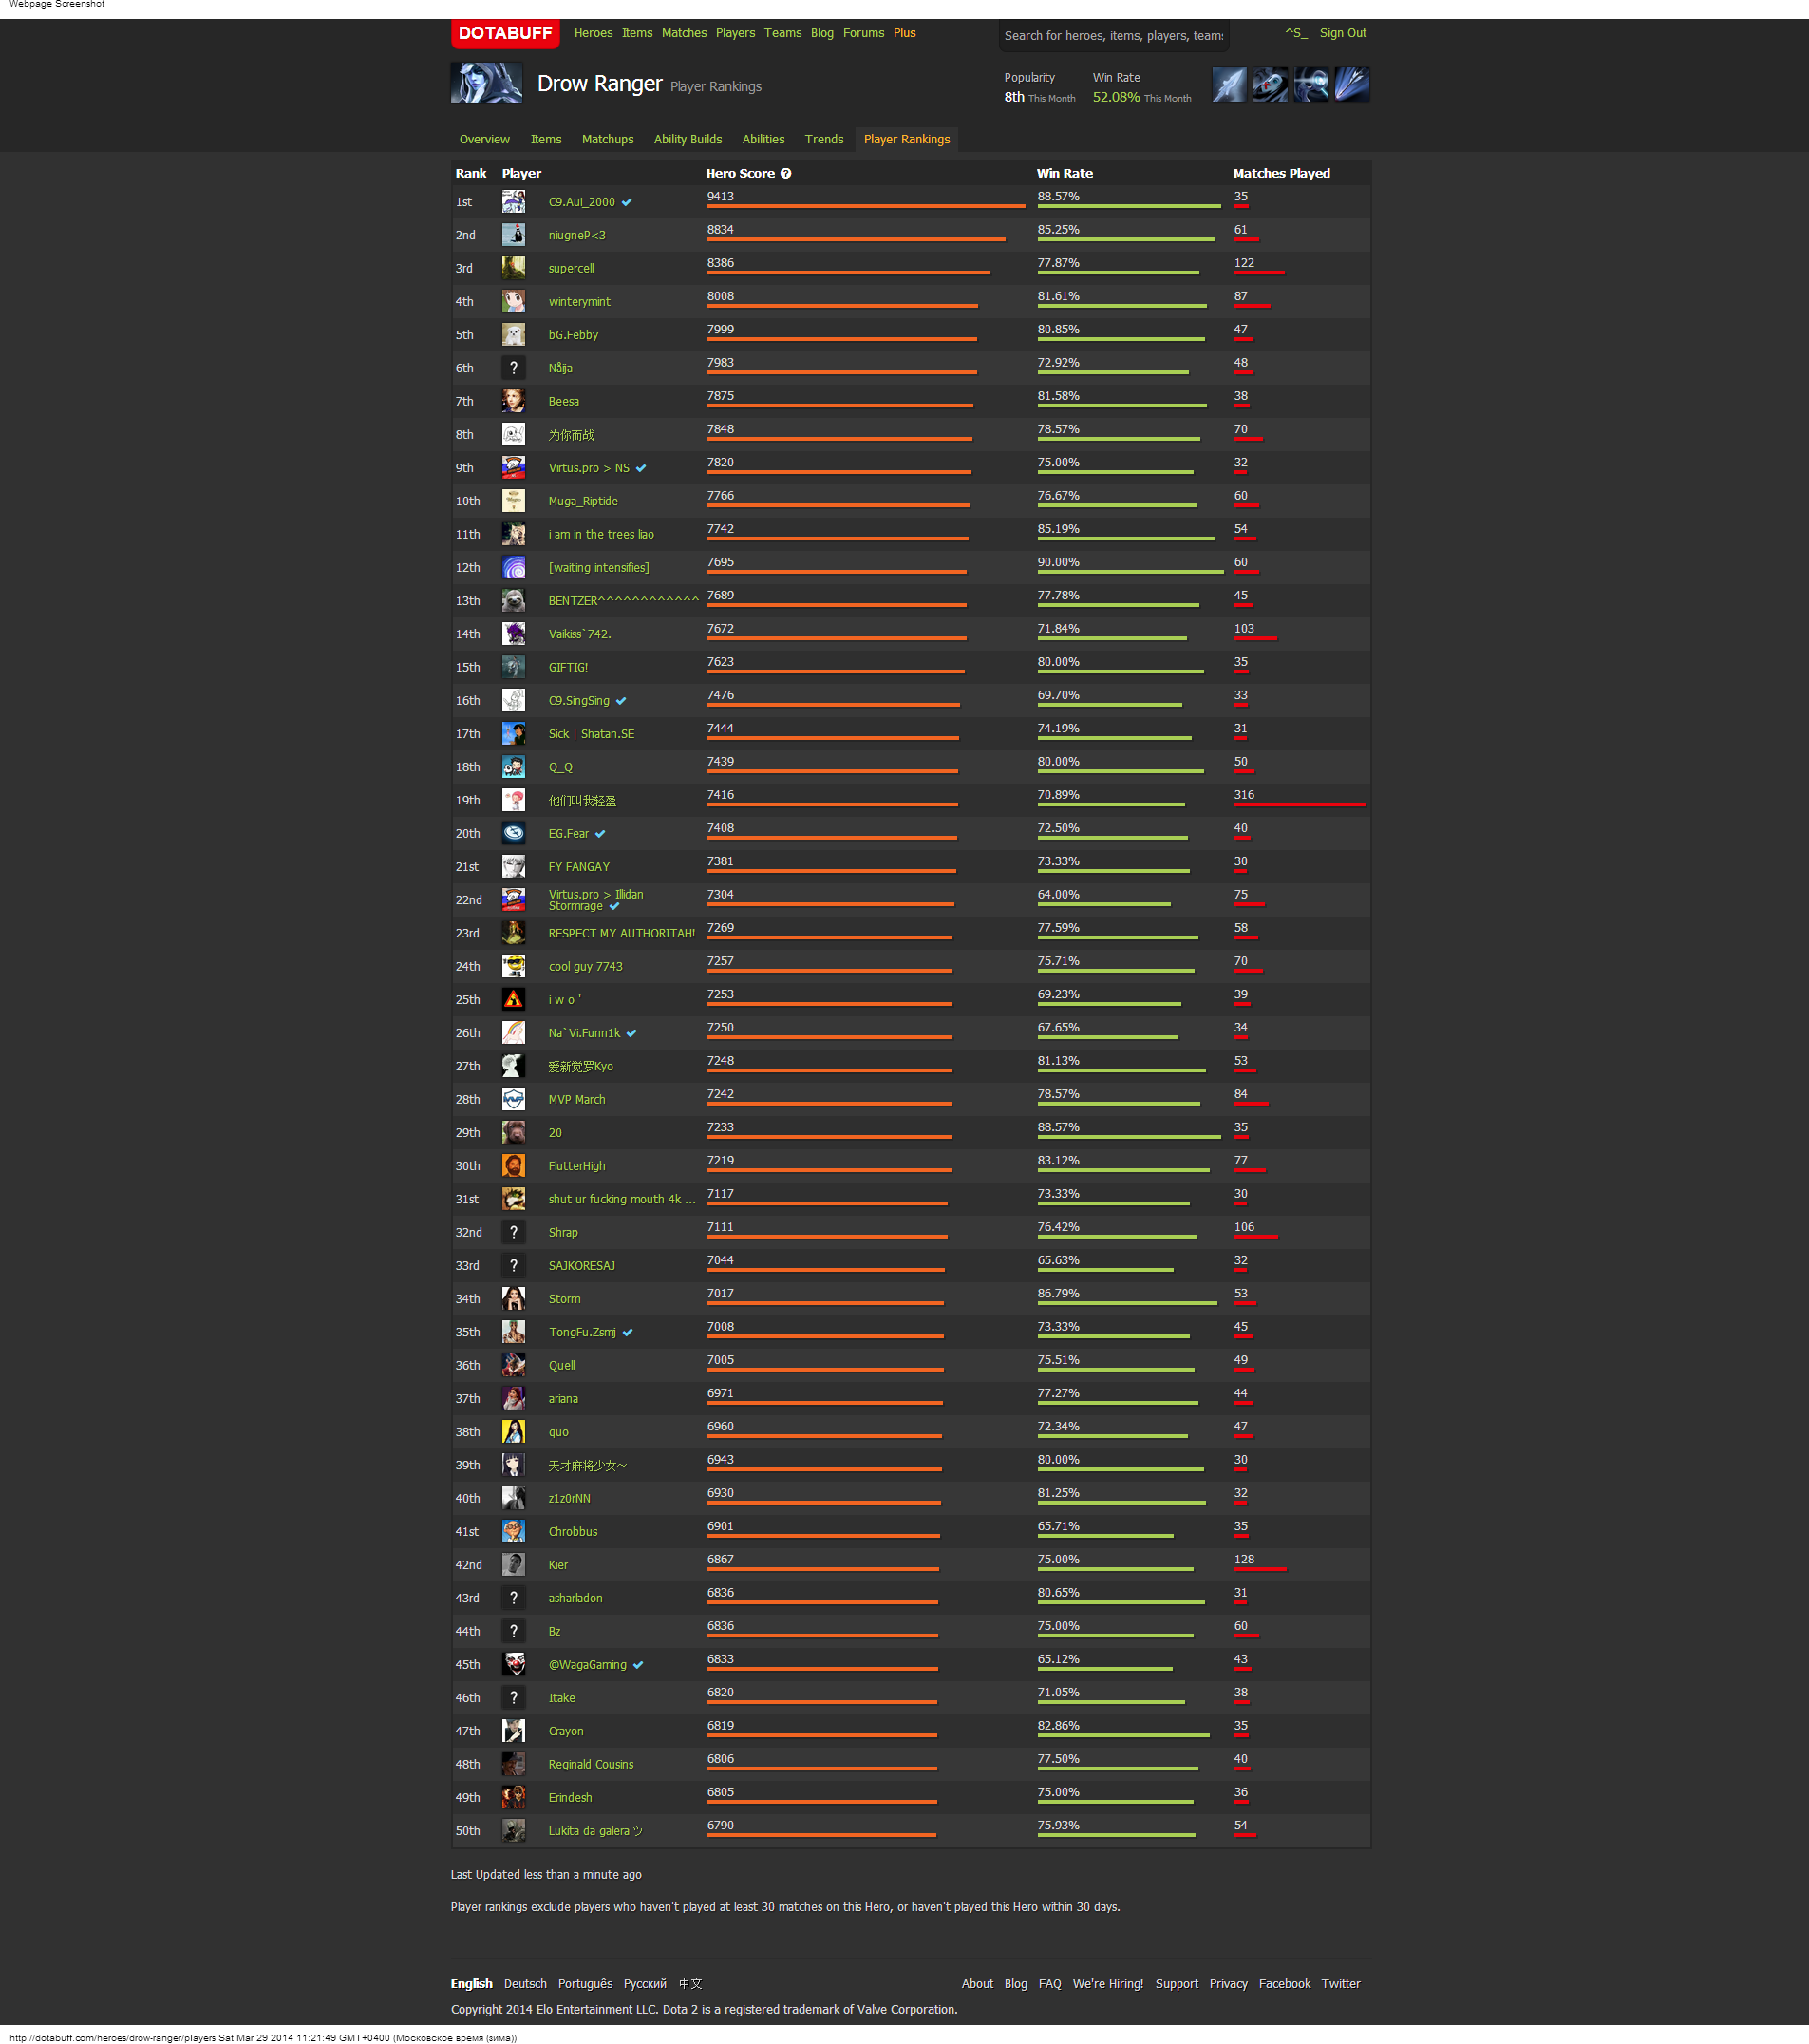This screenshot has width=1809, height=2044.
Task: Click the search field for heroes and items
Action: [1113, 36]
